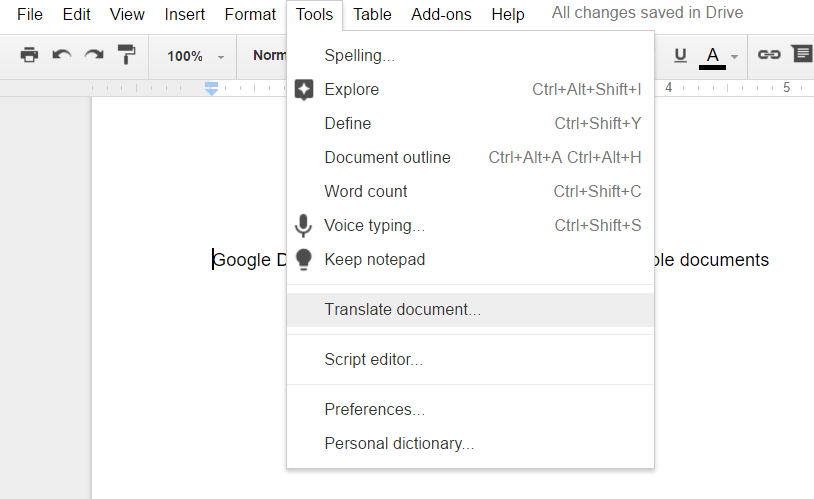Close the open Tools menu
The height and width of the screenshot is (499, 814).
pyautogui.click(x=314, y=15)
